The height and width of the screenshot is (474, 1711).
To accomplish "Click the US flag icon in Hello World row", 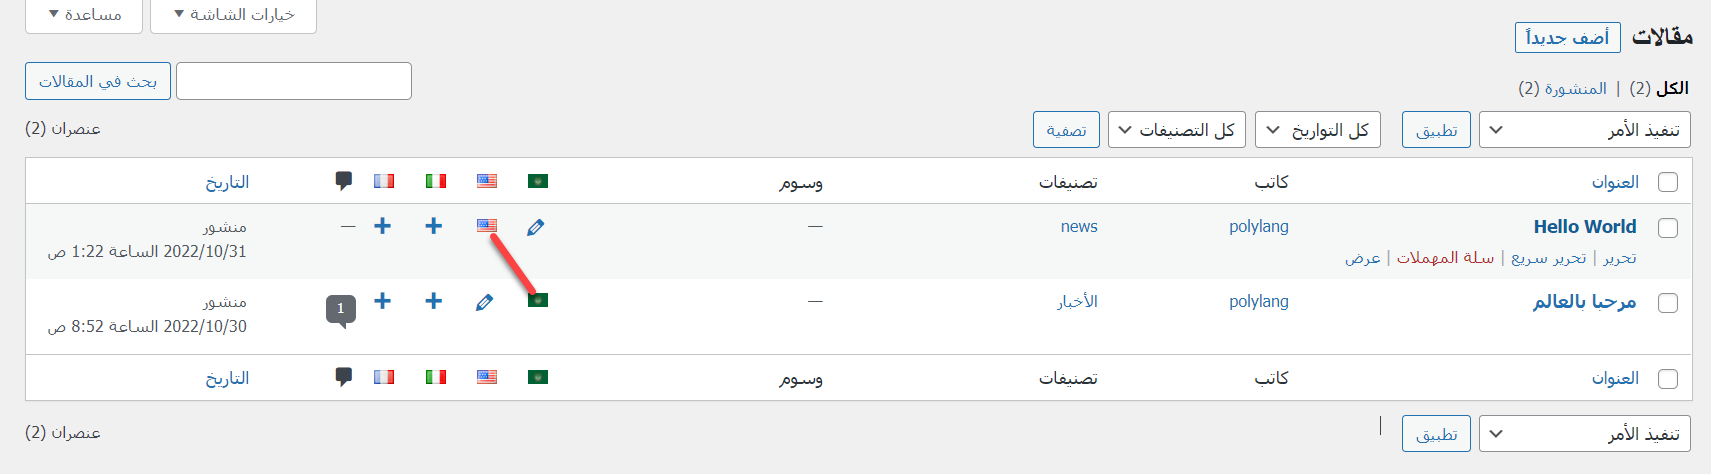I will [487, 226].
